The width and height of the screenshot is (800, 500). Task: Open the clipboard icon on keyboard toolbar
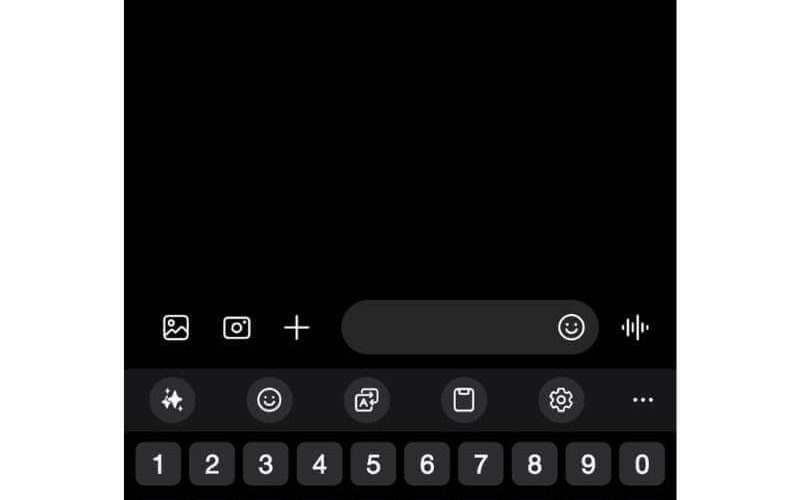[x=464, y=400]
